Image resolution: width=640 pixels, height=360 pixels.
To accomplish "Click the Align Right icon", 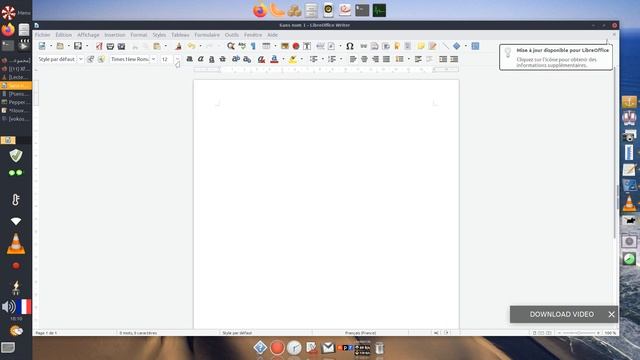I will tap(375, 59).
